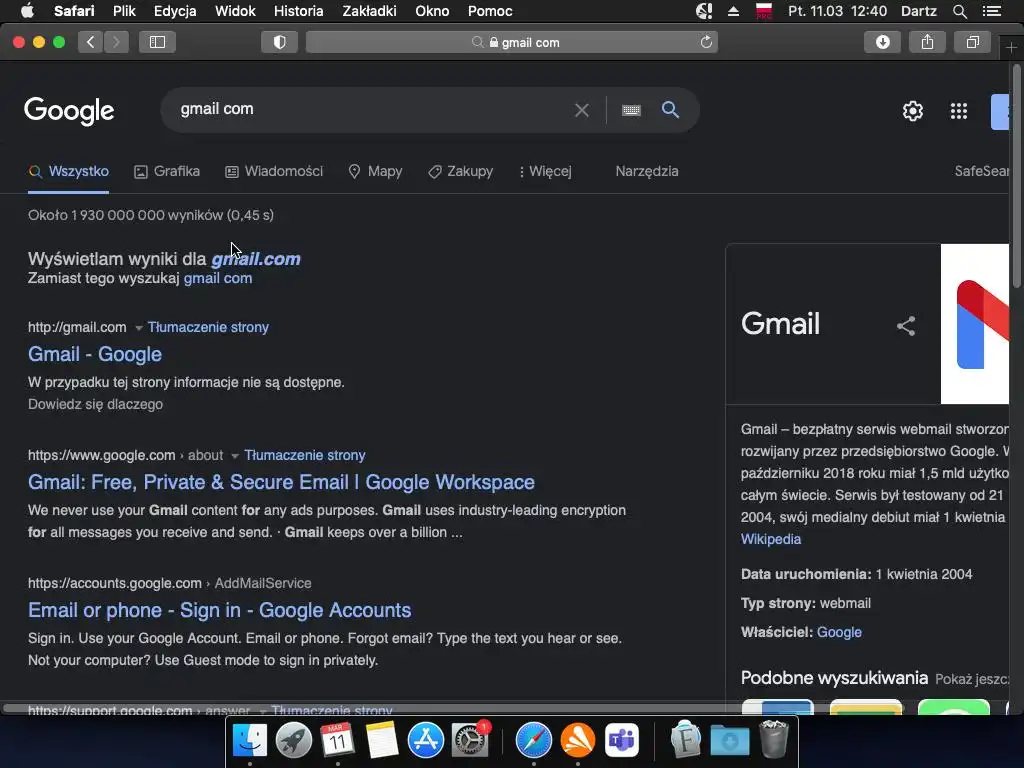This screenshot has width=1024, height=768.
Task: Click the Safari address bar
Action: pos(512,42)
